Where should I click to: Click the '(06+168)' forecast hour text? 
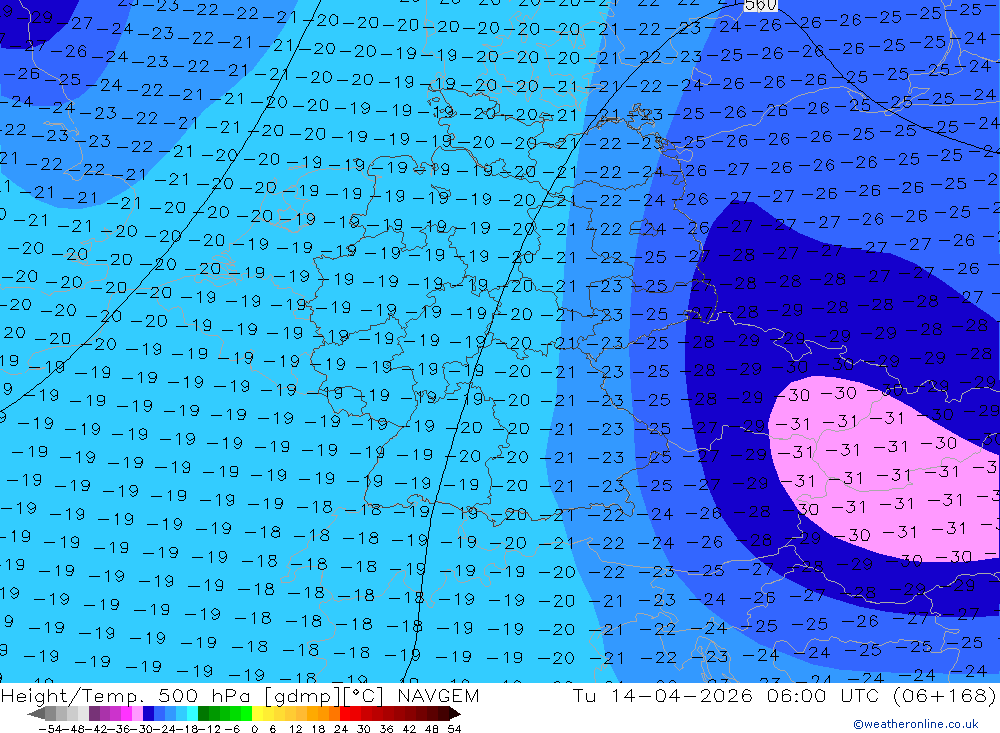coord(944,695)
